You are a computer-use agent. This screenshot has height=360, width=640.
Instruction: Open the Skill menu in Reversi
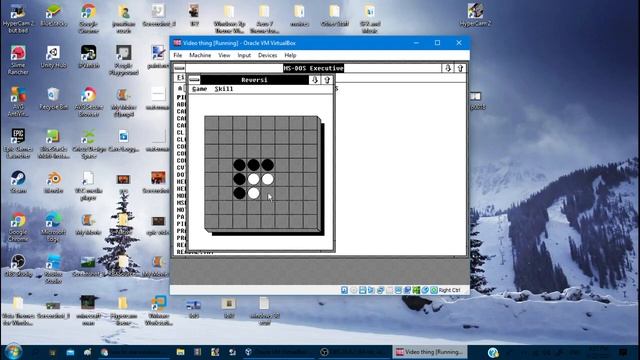pos(224,89)
